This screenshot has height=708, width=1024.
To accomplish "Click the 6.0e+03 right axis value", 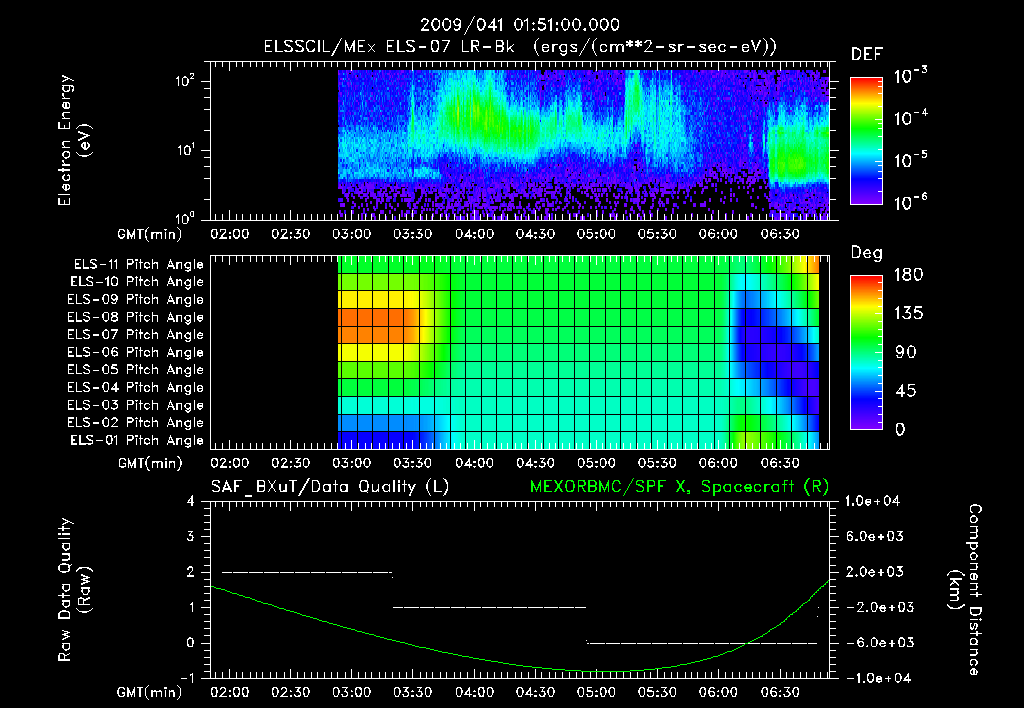I will click(x=875, y=537).
